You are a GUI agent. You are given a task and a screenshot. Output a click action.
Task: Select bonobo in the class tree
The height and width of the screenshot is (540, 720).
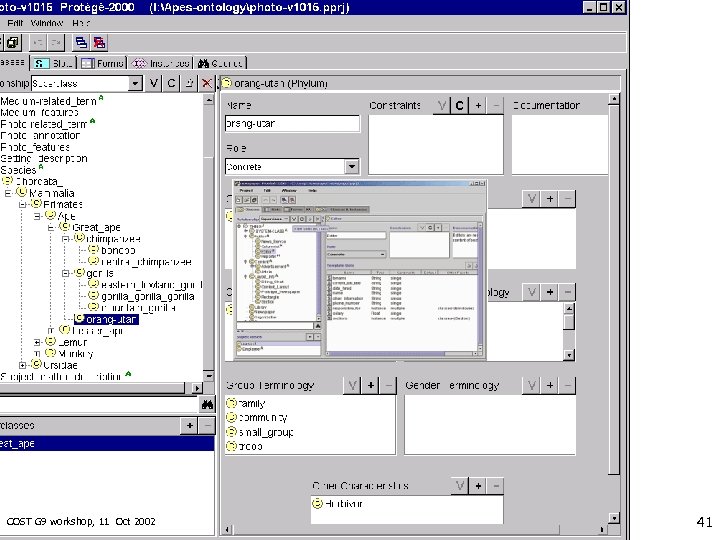pyautogui.click(x=118, y=251)
